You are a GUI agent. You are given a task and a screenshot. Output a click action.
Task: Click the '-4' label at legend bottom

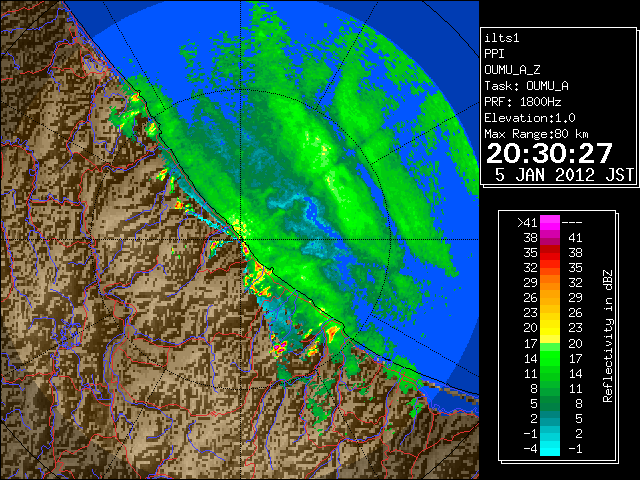(530, 449)
